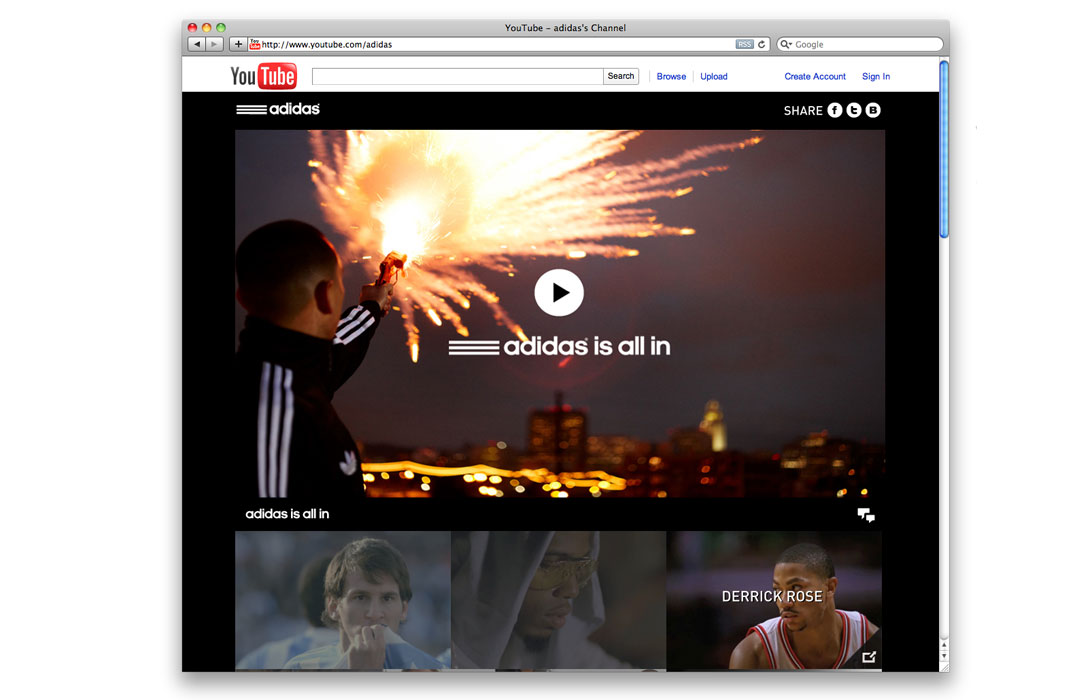Image resolution: width=1082 pixels, height=700 pixels.
Task: Click the vertical scrollbar thumb
Action: tap(944, 149)
